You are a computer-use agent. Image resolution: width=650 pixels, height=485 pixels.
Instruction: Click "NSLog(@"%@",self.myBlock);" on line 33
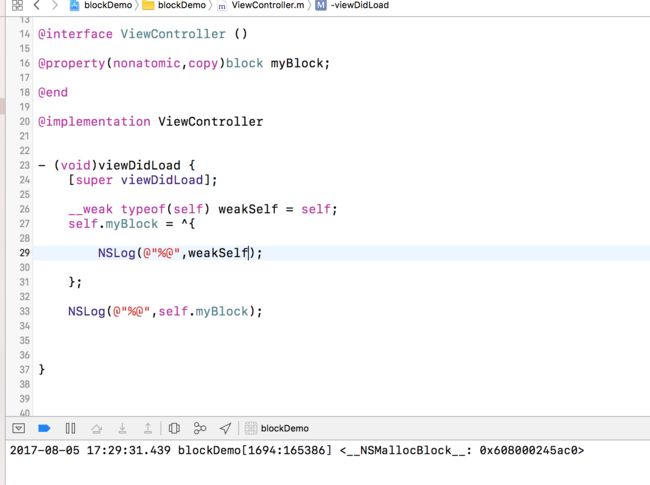165,311
